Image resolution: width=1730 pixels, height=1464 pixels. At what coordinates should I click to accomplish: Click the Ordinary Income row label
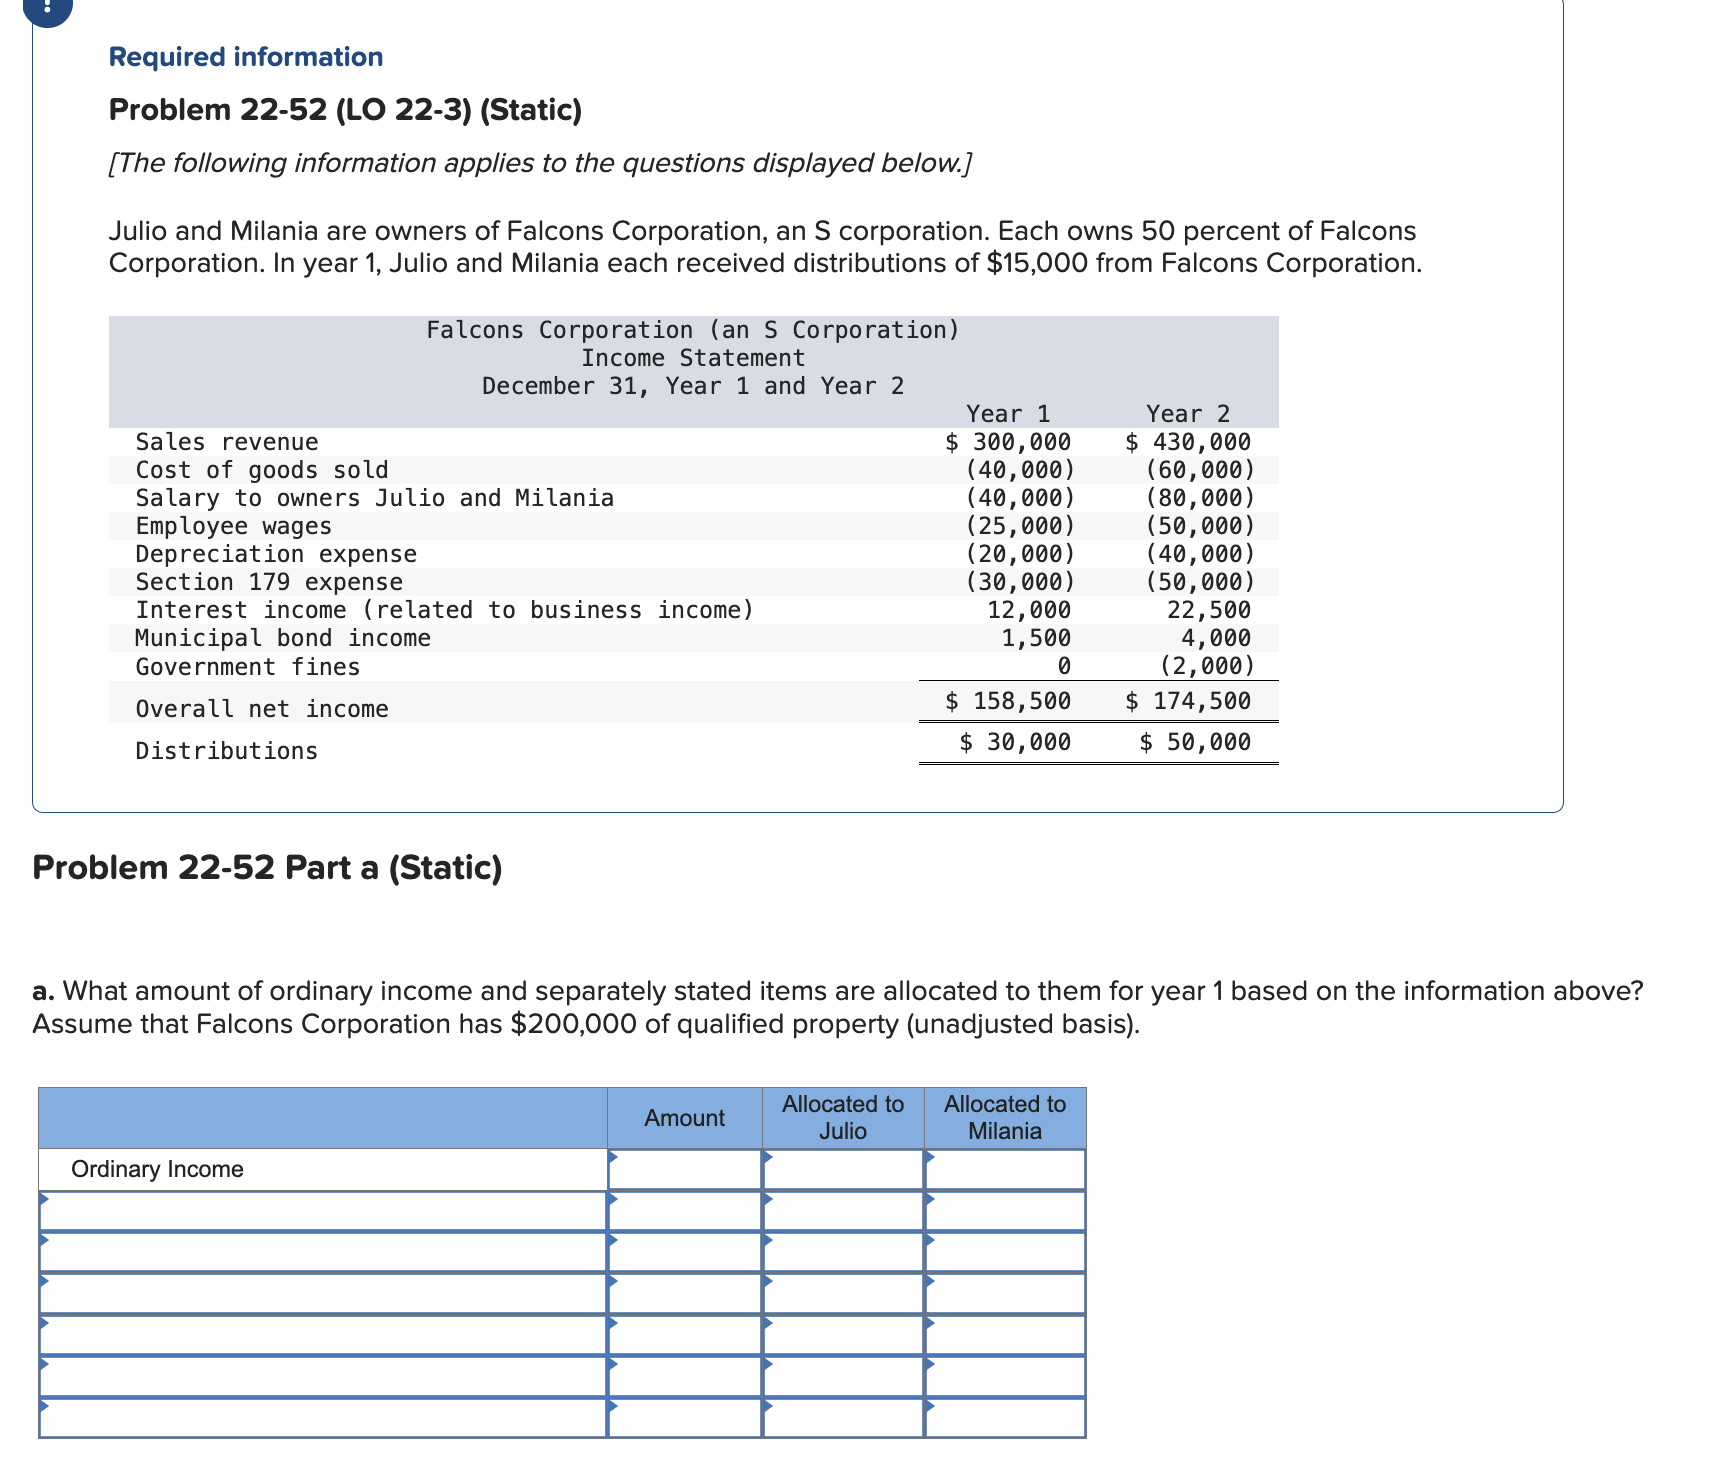pos(155,1168)
